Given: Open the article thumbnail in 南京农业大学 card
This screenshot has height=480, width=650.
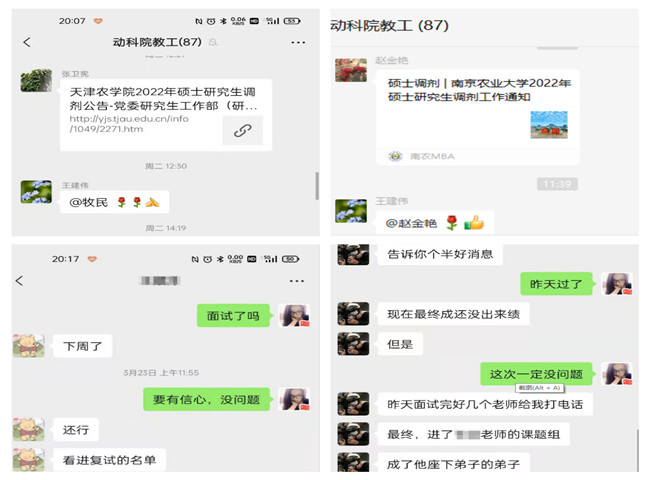Looking at the screenshot, I should click(549, 125).
